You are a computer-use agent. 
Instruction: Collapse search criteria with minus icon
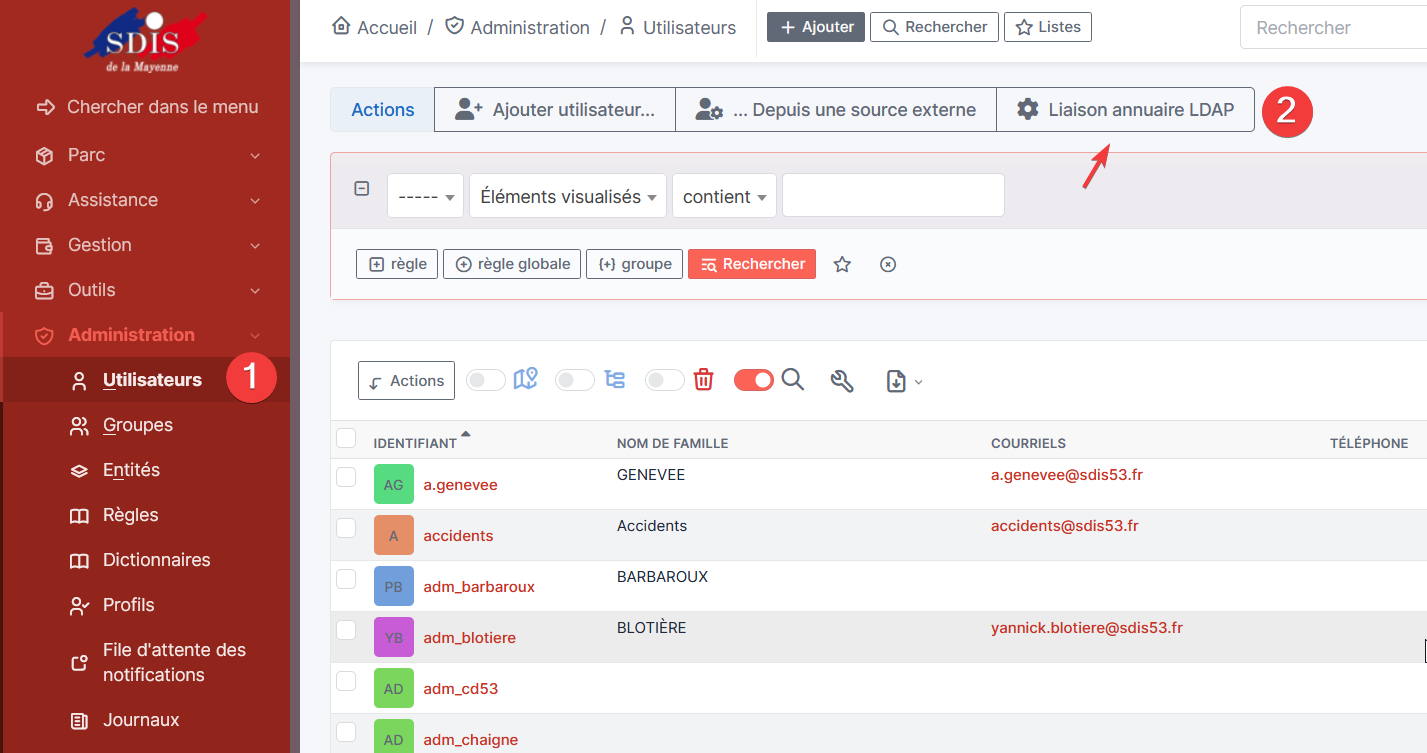362,189
